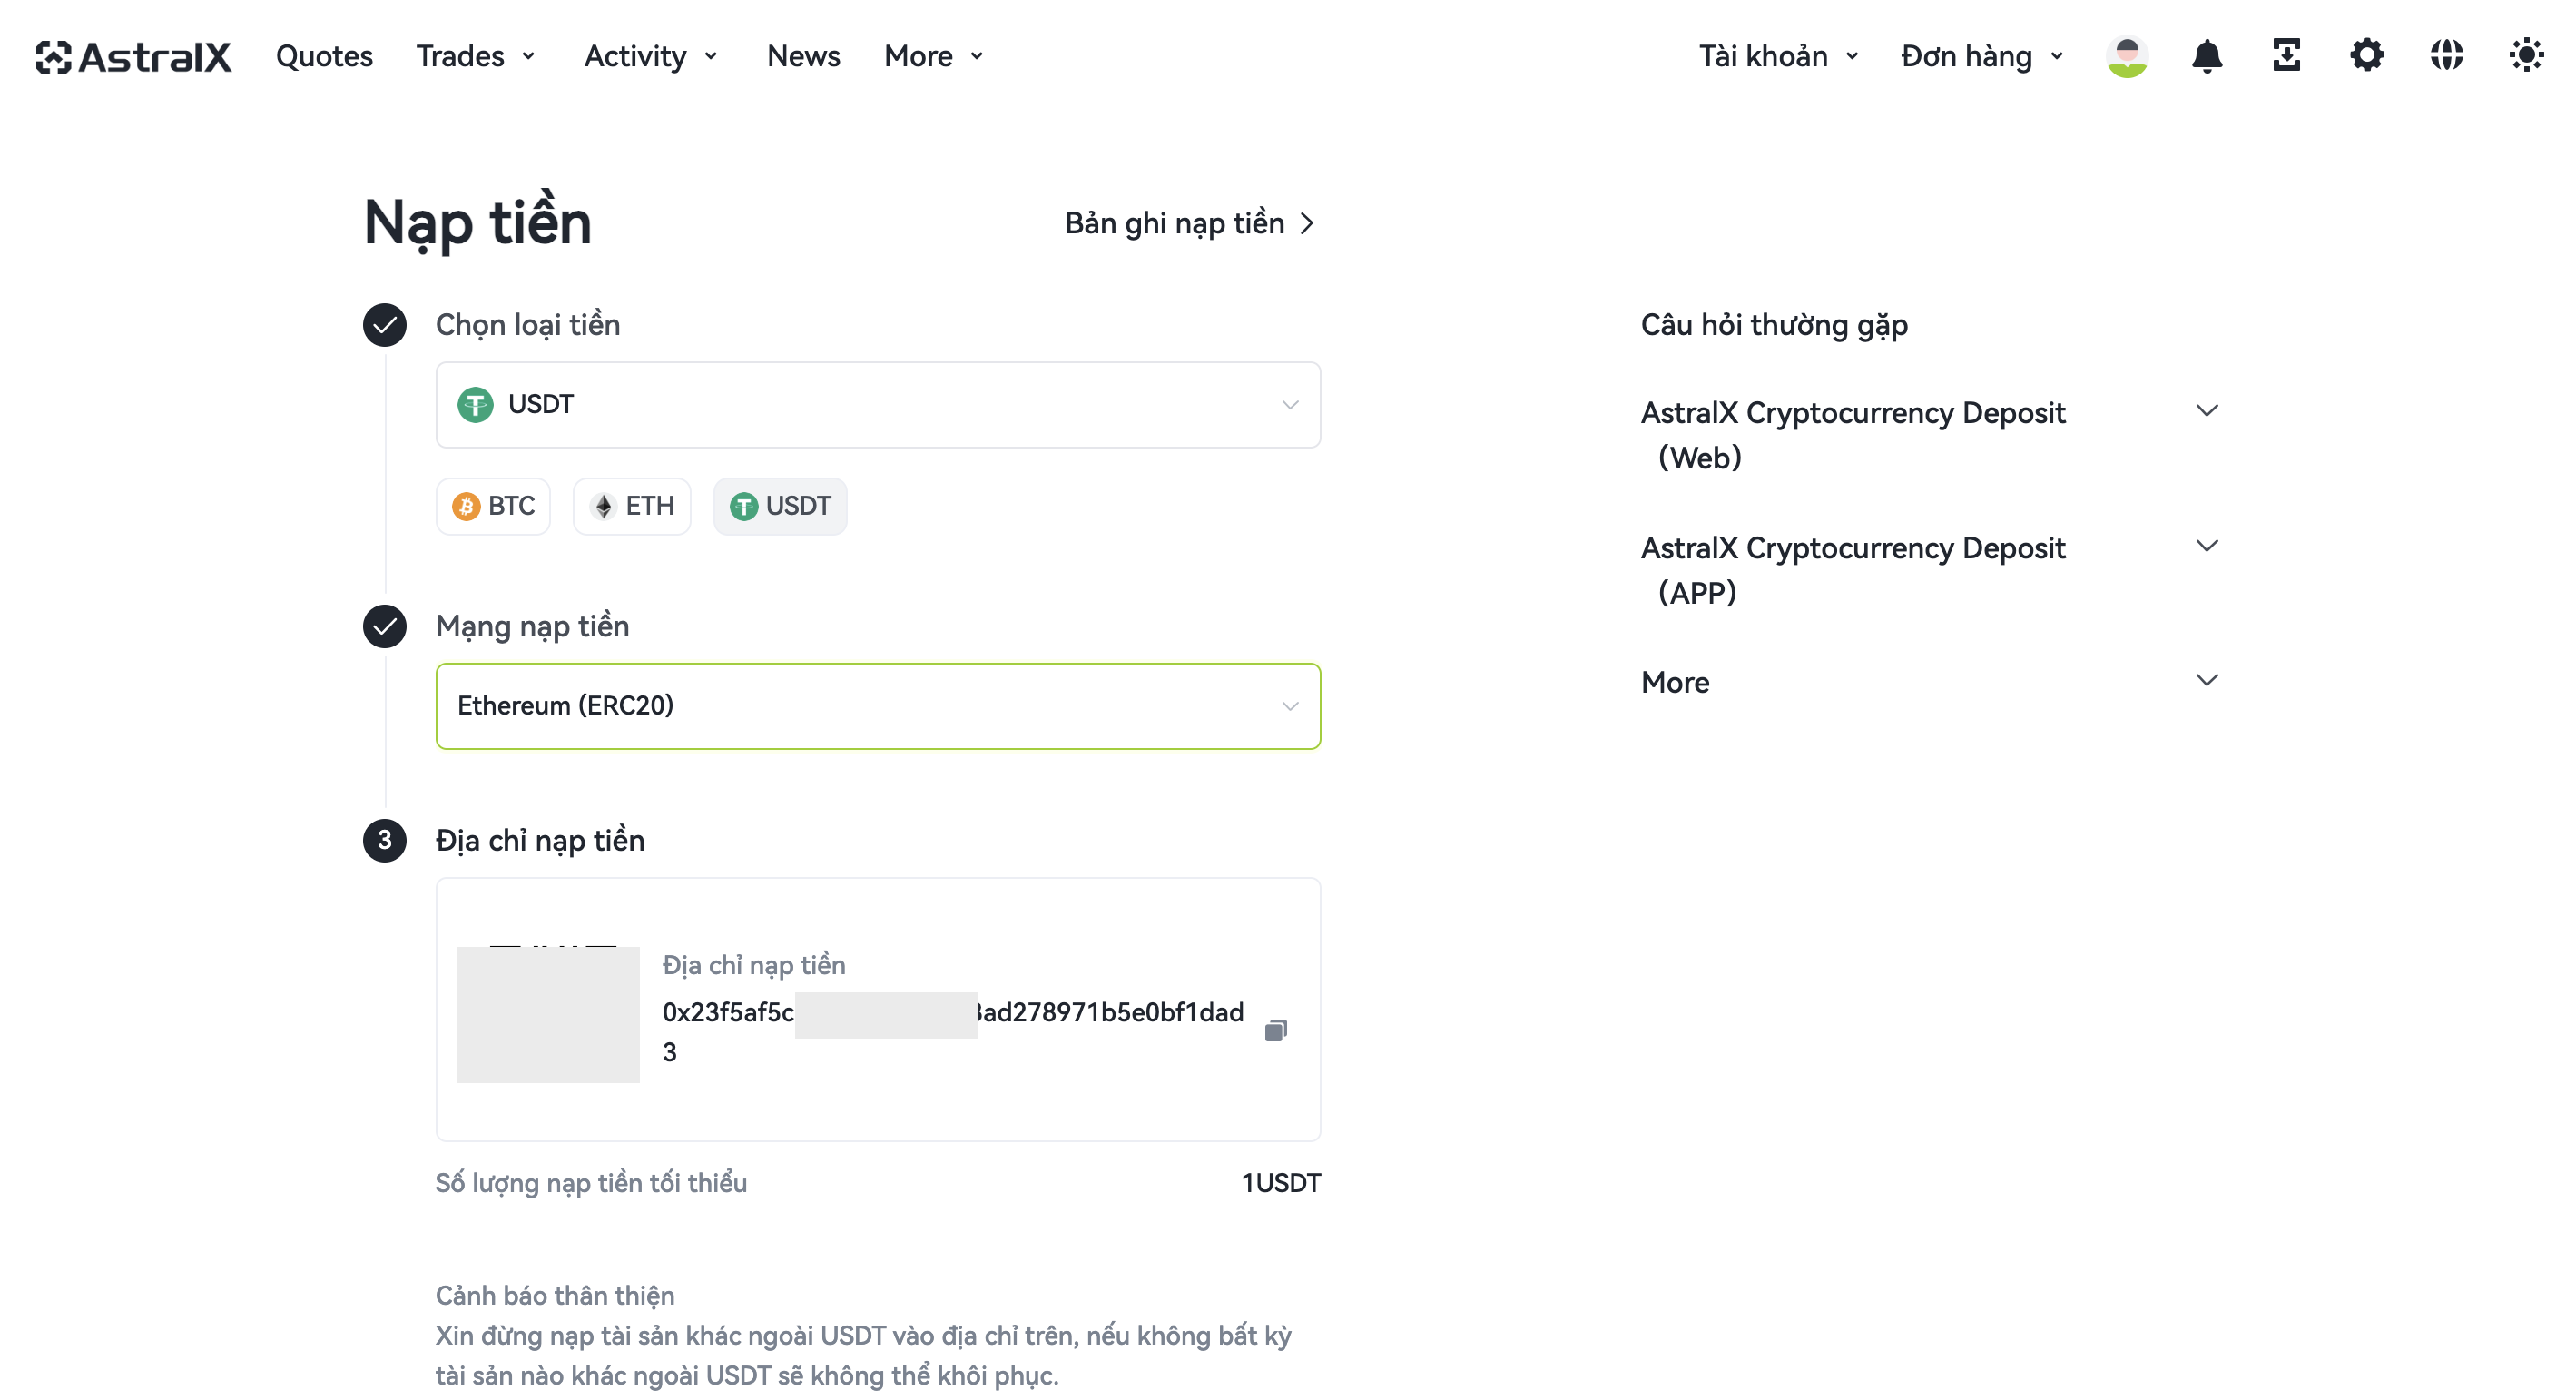Click 'Câu hỏi thường gặp' heading
This screenshot has width=2576, height=1400.
pos(1774,325)
